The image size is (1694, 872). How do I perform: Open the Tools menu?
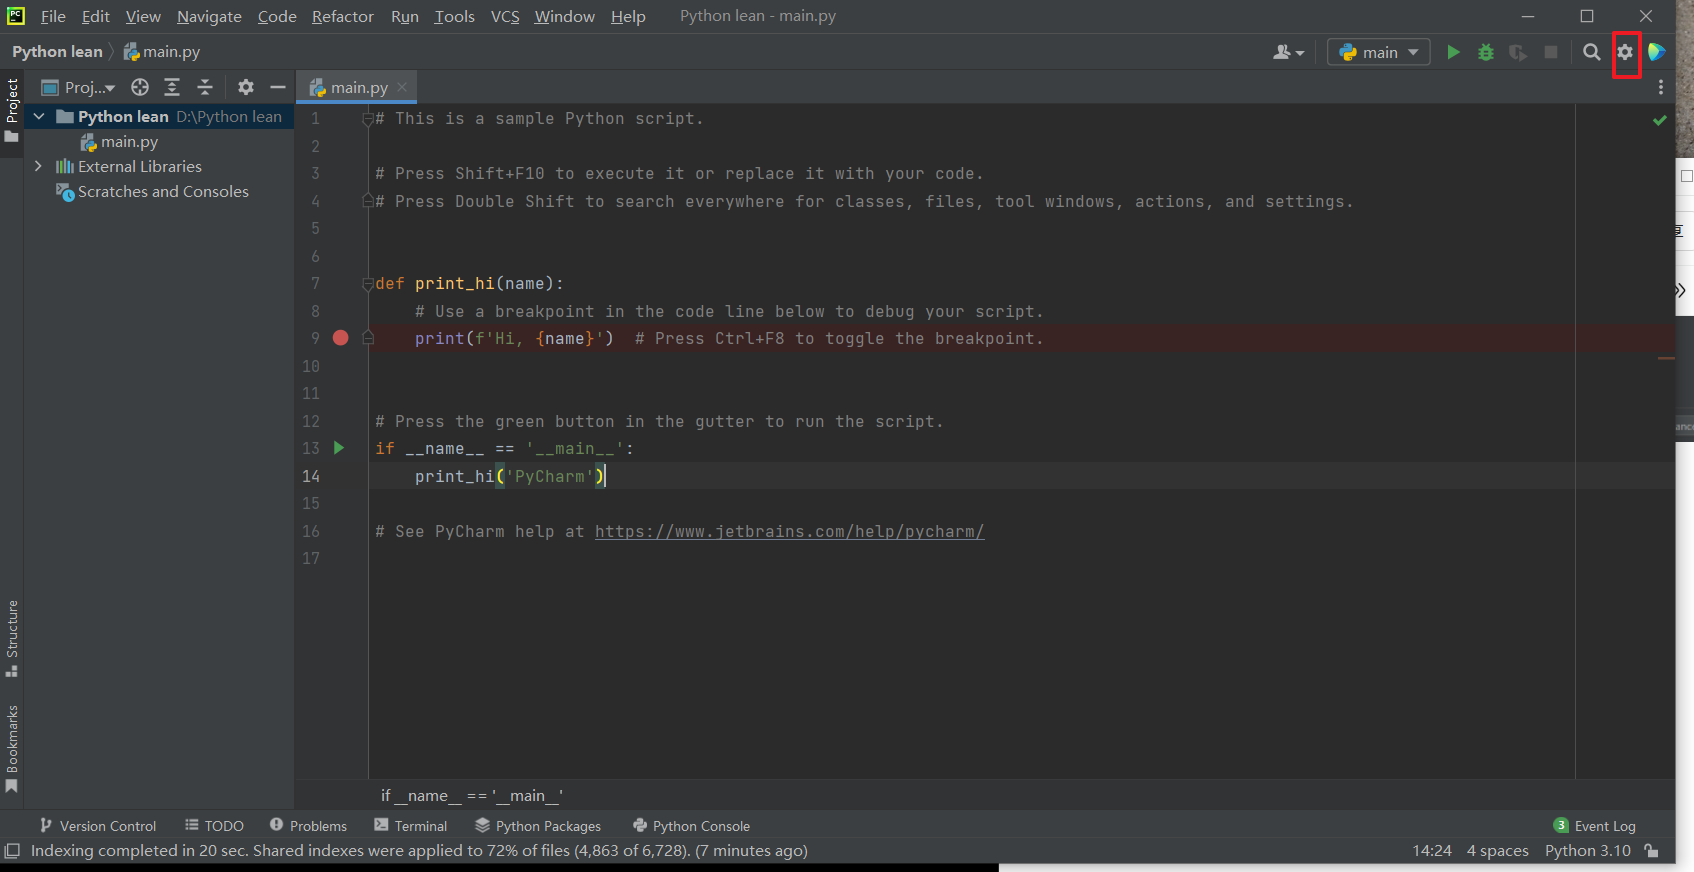click(x=454, y=16)
